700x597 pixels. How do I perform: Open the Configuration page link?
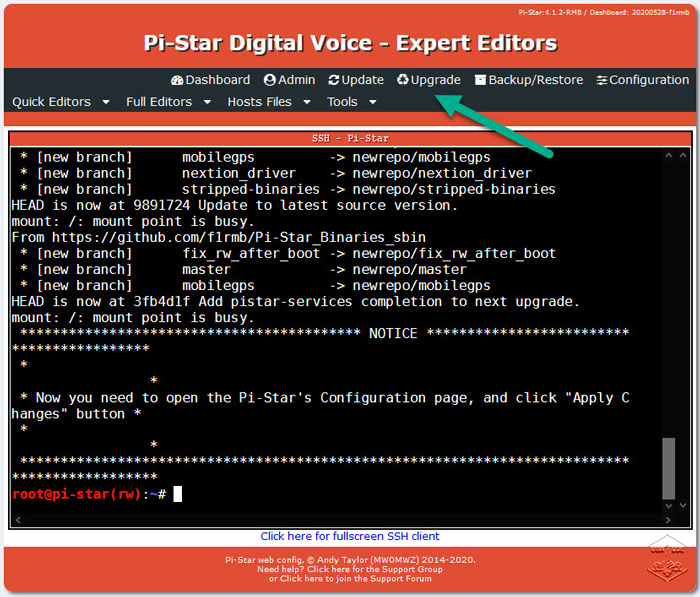coord(643,80)
